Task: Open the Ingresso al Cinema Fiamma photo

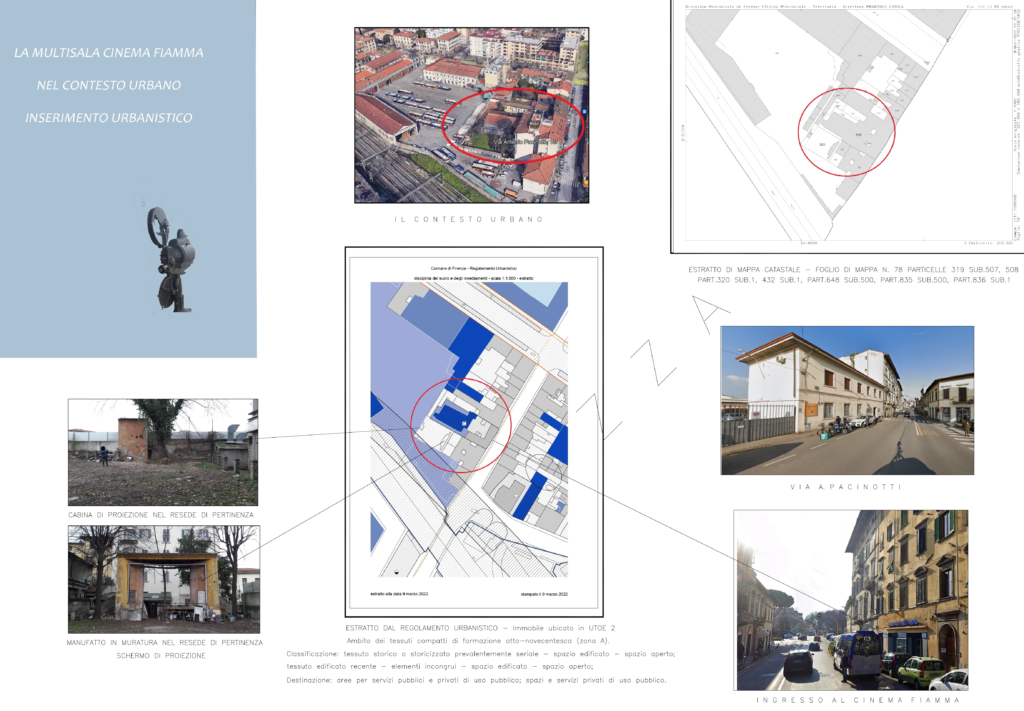Action: coord(851,599)
